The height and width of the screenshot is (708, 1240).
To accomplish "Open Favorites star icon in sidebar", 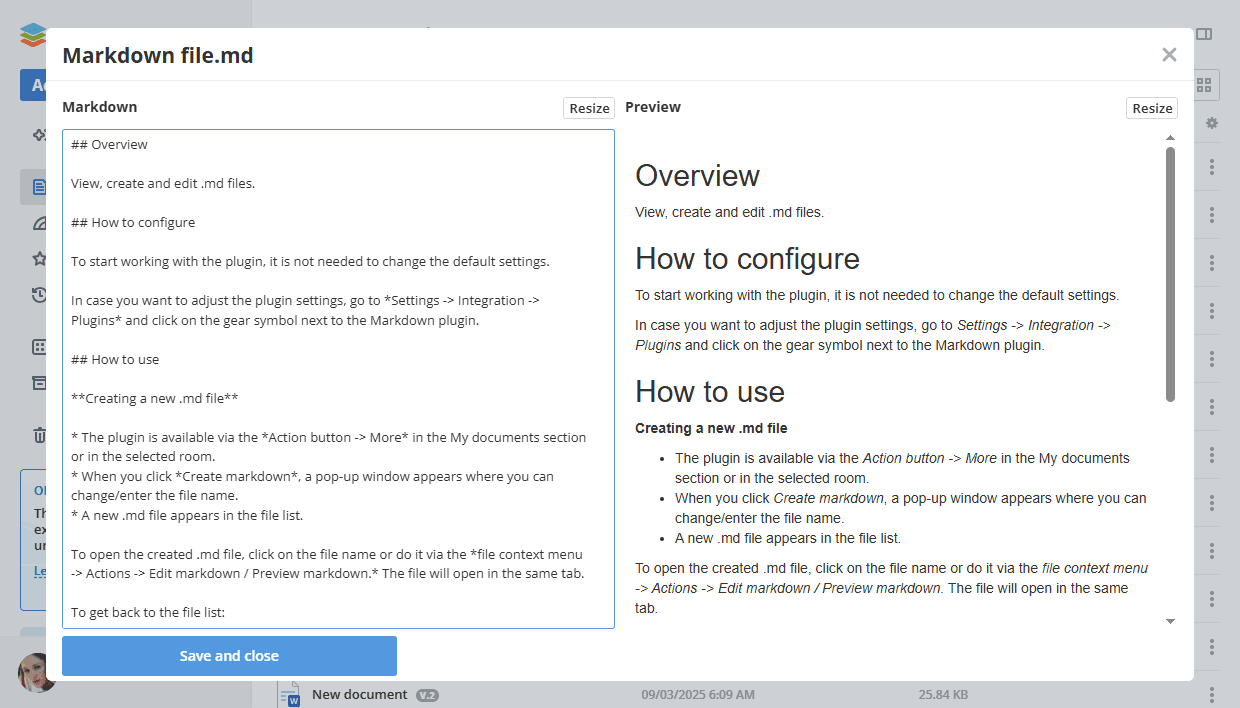I will 39,259.
